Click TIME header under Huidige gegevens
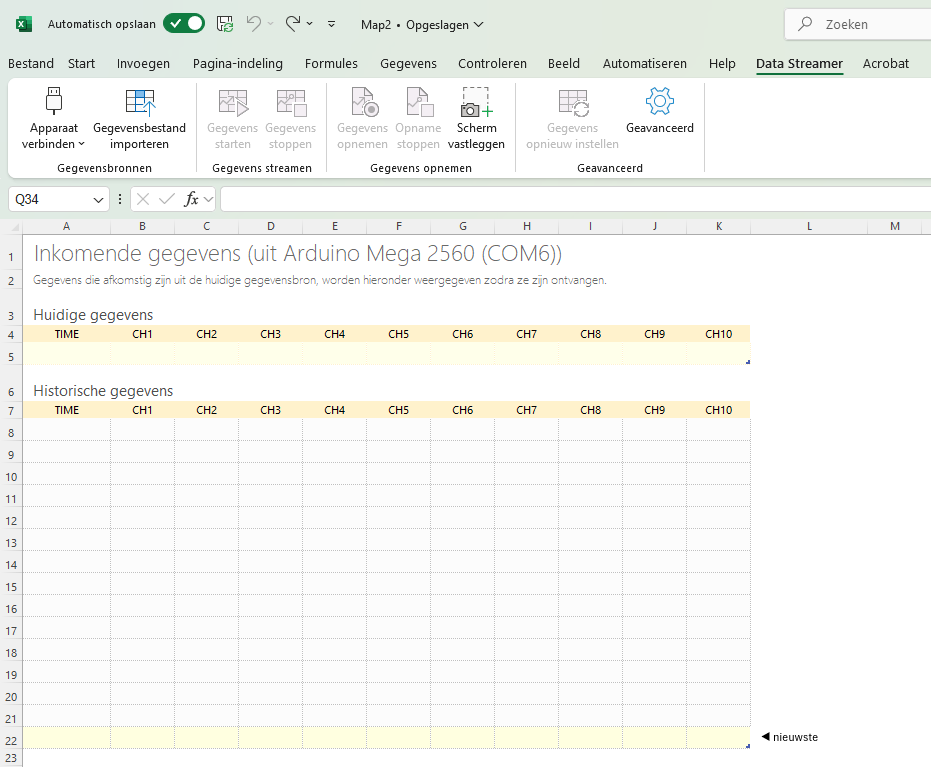Viewport: 931px width, 767px height. click(66, 334)
